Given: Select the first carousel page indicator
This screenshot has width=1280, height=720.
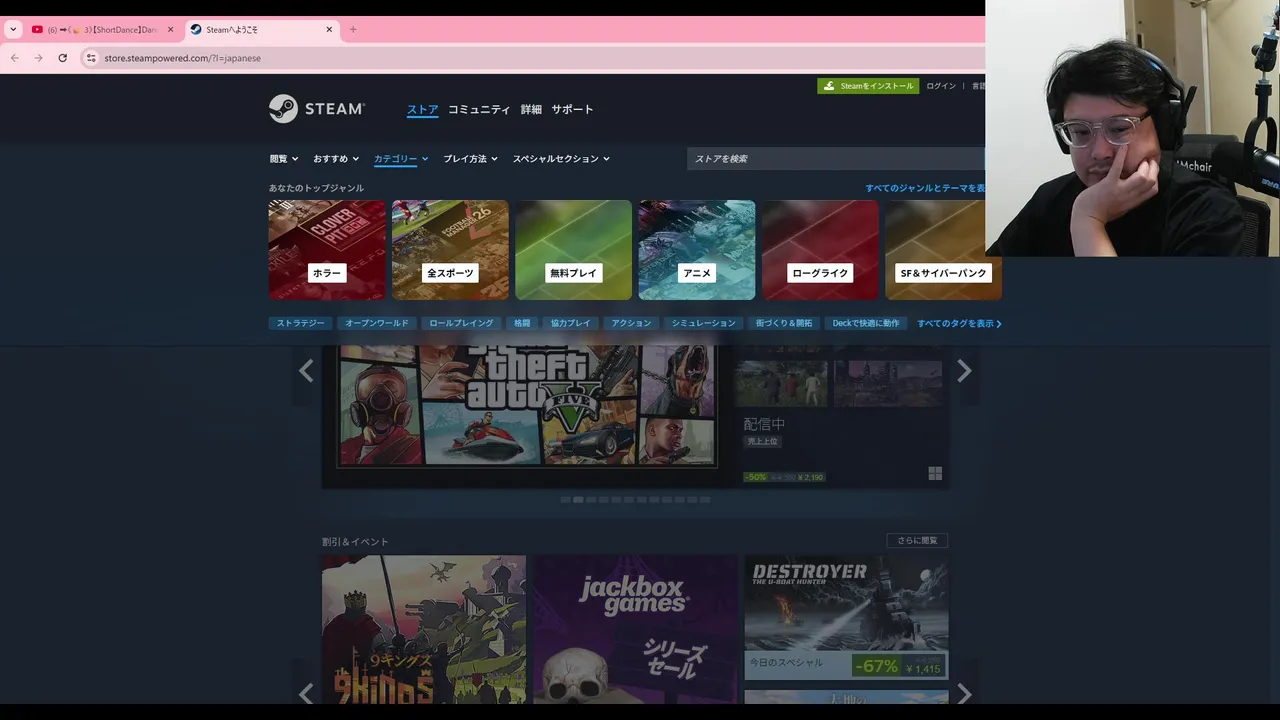Looking at the screenshot, I should pyautogui.click(x=565, y=499).
